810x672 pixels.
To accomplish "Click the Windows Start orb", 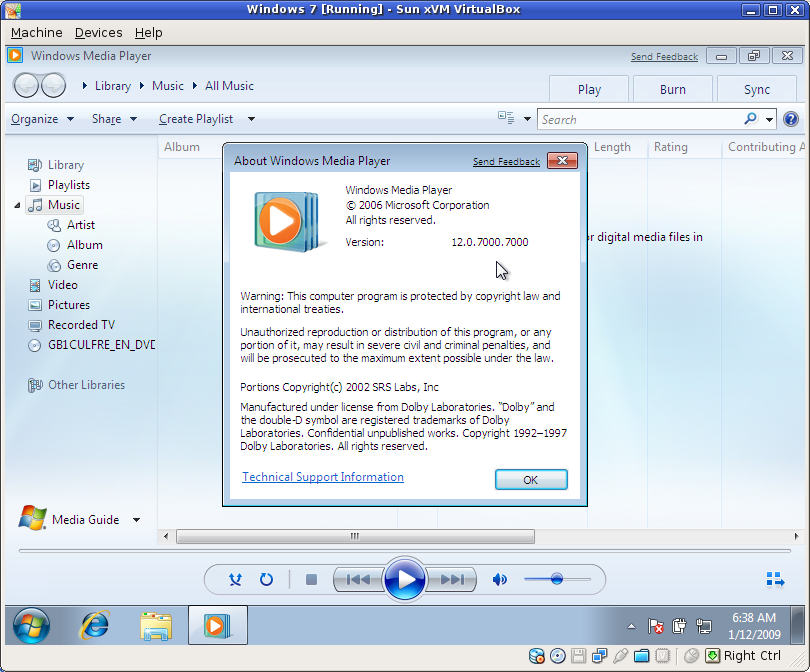I will [32, 625].
